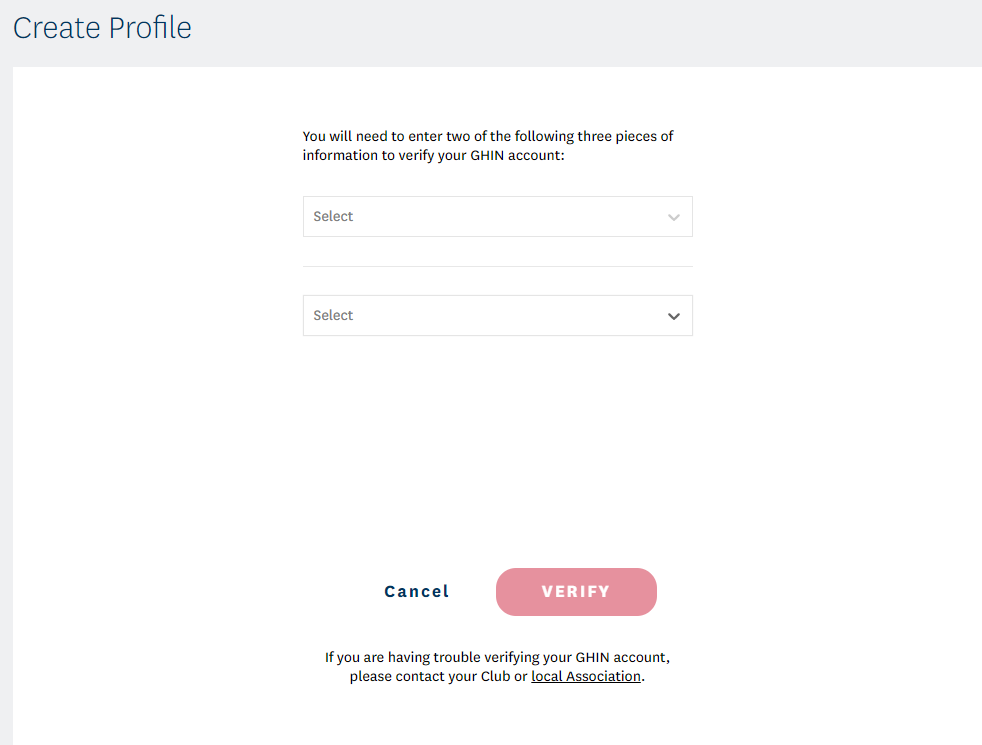
Task: Click the dark chevron in second dropdown
Action: 674,316
